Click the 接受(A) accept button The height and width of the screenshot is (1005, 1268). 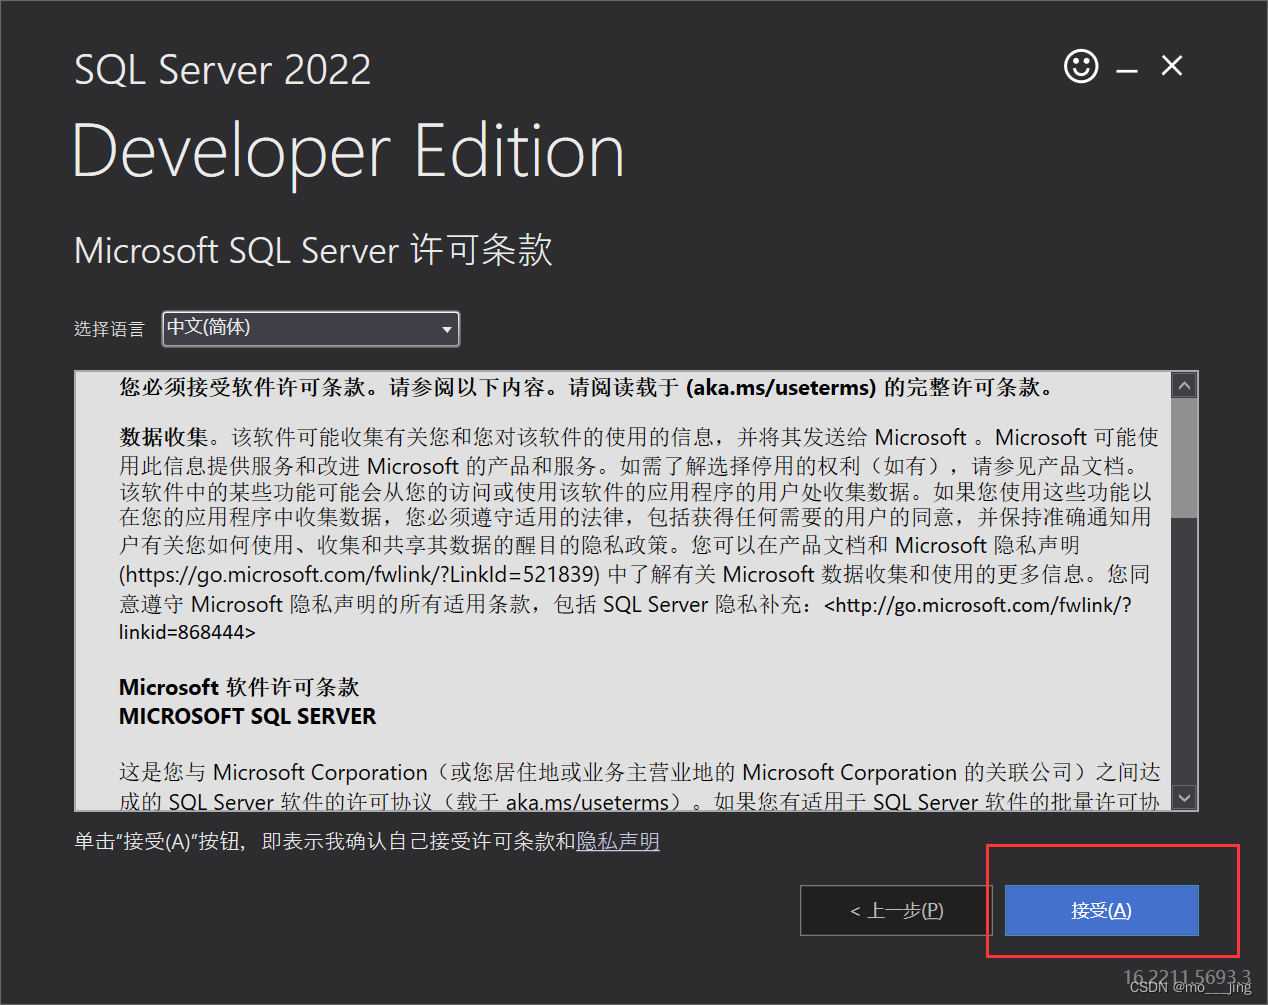point(1101,910)
